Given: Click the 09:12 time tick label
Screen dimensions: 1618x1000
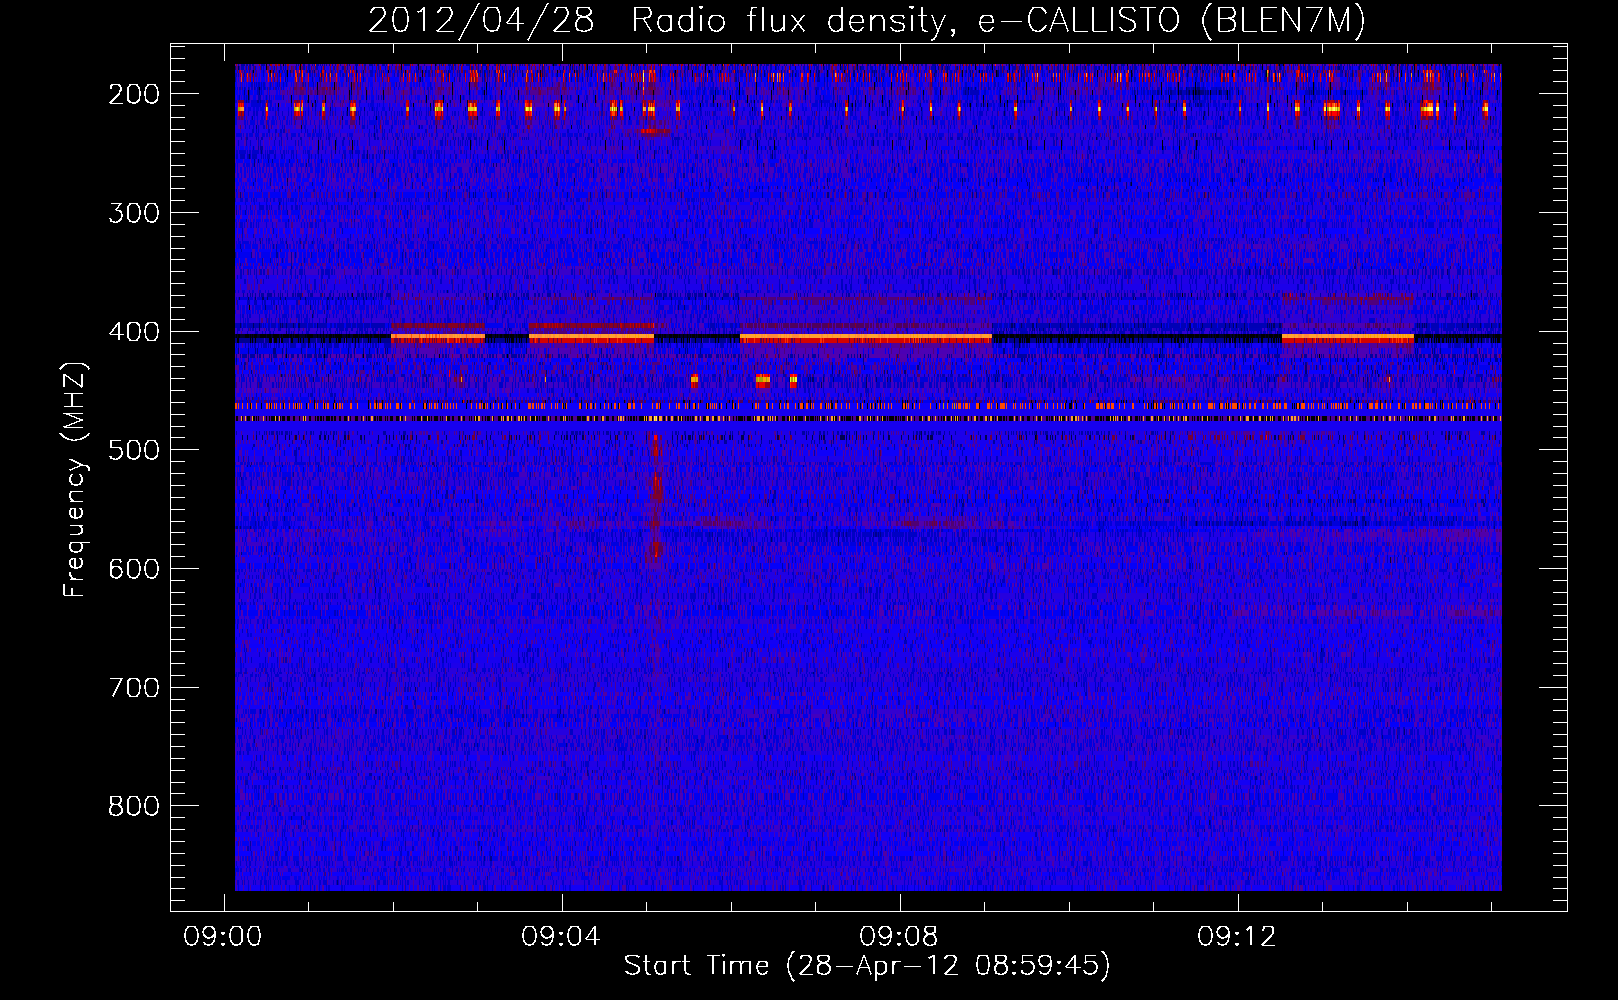Looking at the screenshot, I should click(1237, 936).
